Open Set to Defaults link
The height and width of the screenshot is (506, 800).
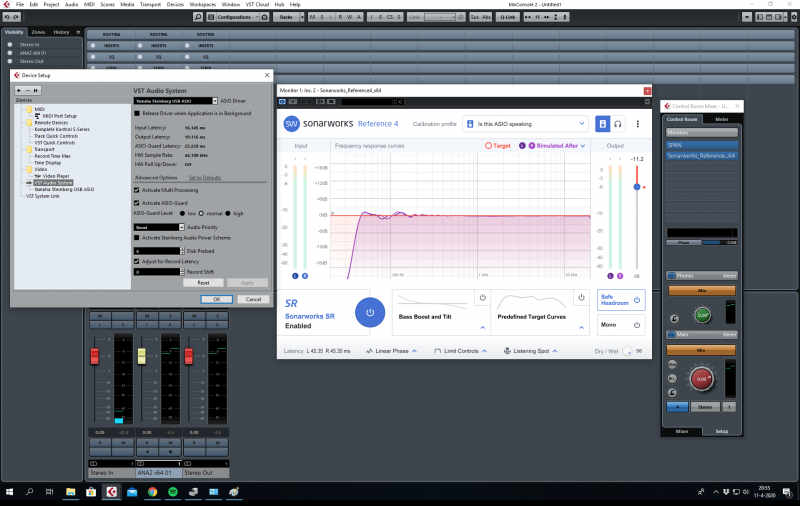click(x=205, y=178)
